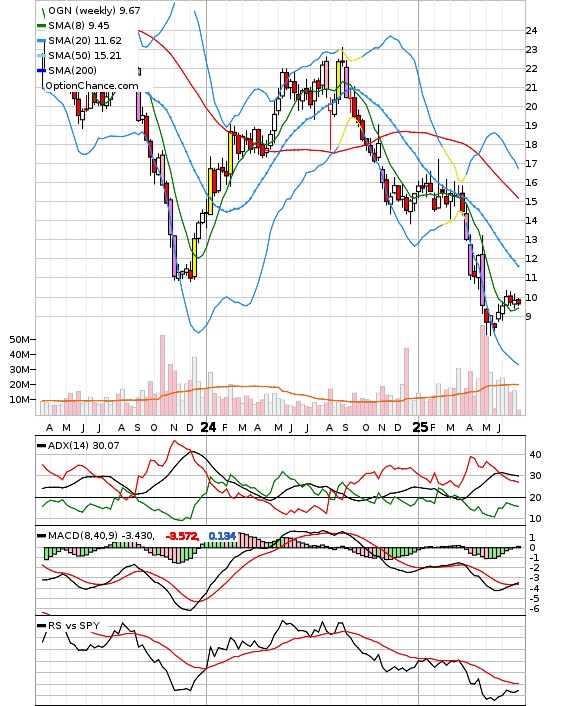566x706 pixels.
Task: Click the tallest pink volume bar near November
Action: coord(163,375)
